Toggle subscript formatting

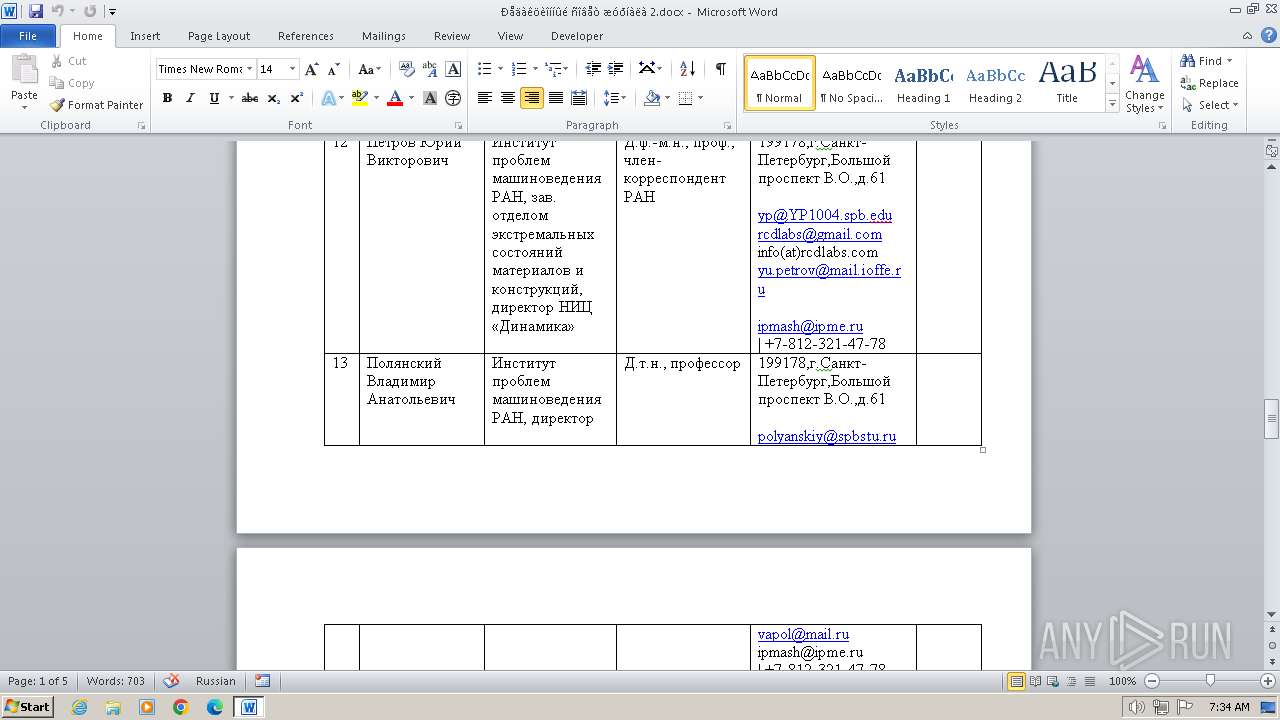[274, 98]
